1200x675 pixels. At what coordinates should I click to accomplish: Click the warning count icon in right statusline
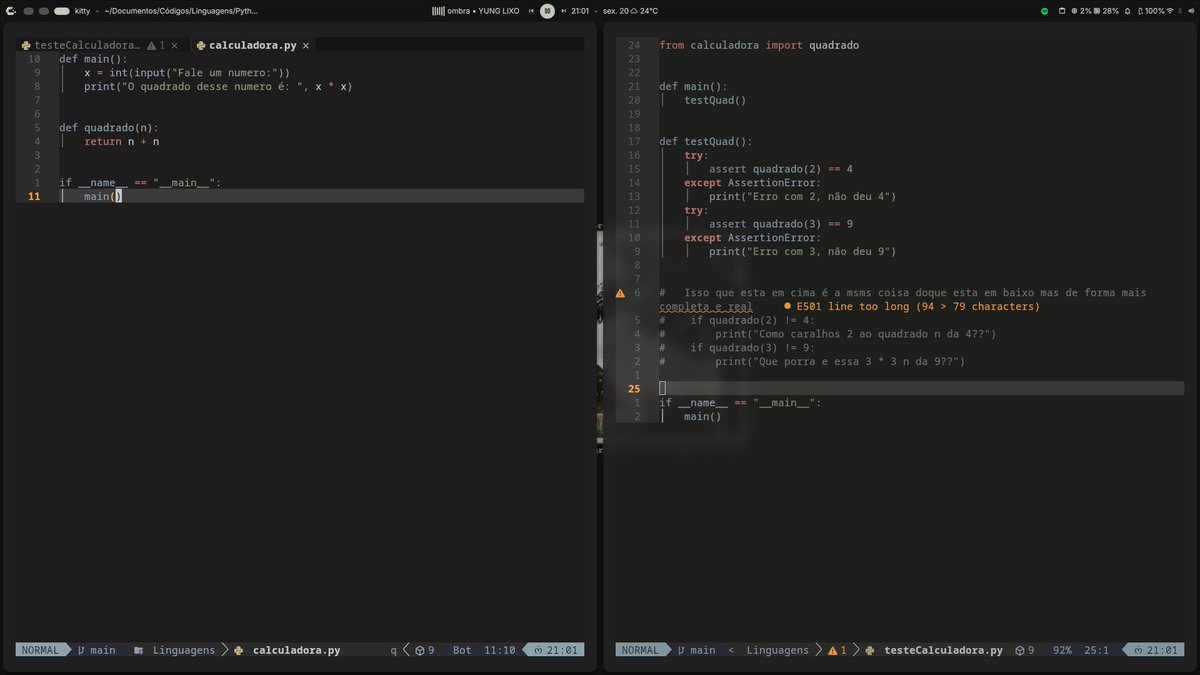pyautogui.click(x=832, y=650)
